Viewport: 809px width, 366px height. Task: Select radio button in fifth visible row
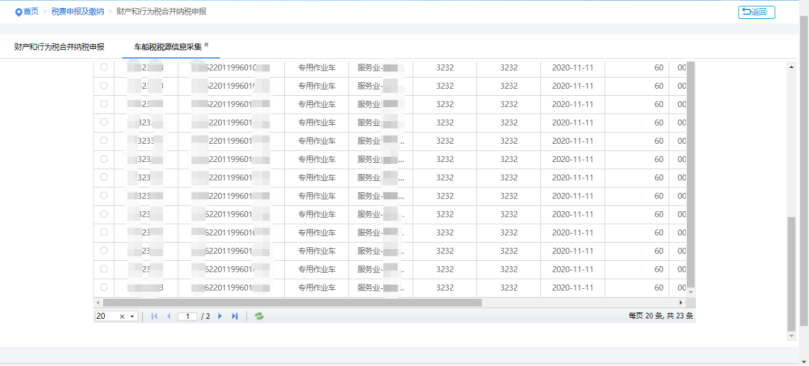(x=104, y=140)
